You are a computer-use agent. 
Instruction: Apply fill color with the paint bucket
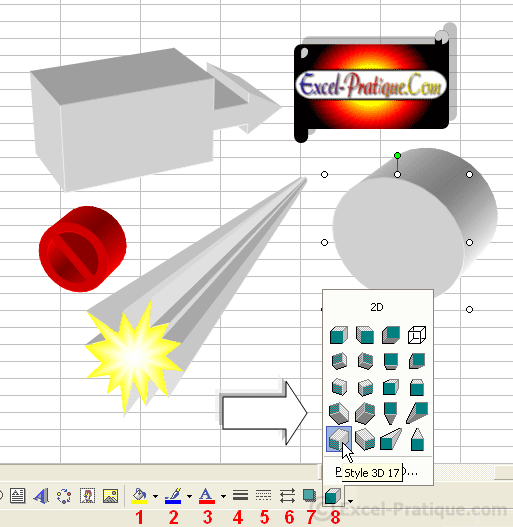(139, 496)
